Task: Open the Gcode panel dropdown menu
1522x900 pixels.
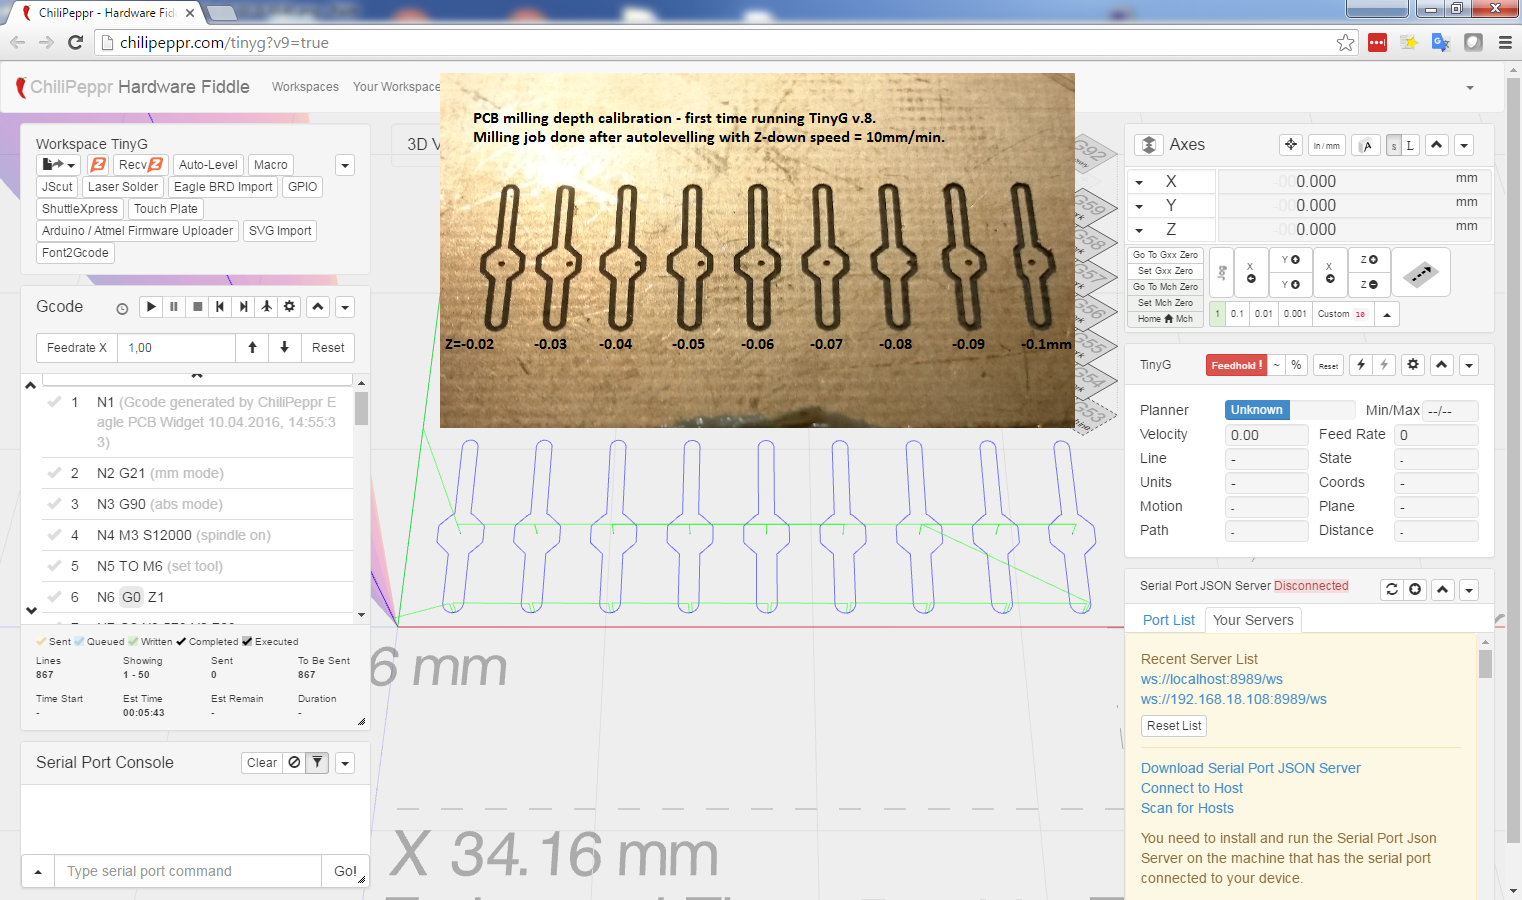Action: (x=345, y=307)
